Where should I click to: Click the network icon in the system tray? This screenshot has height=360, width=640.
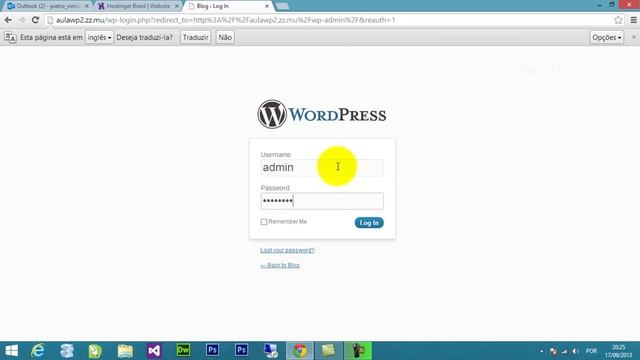coord(564,351)
